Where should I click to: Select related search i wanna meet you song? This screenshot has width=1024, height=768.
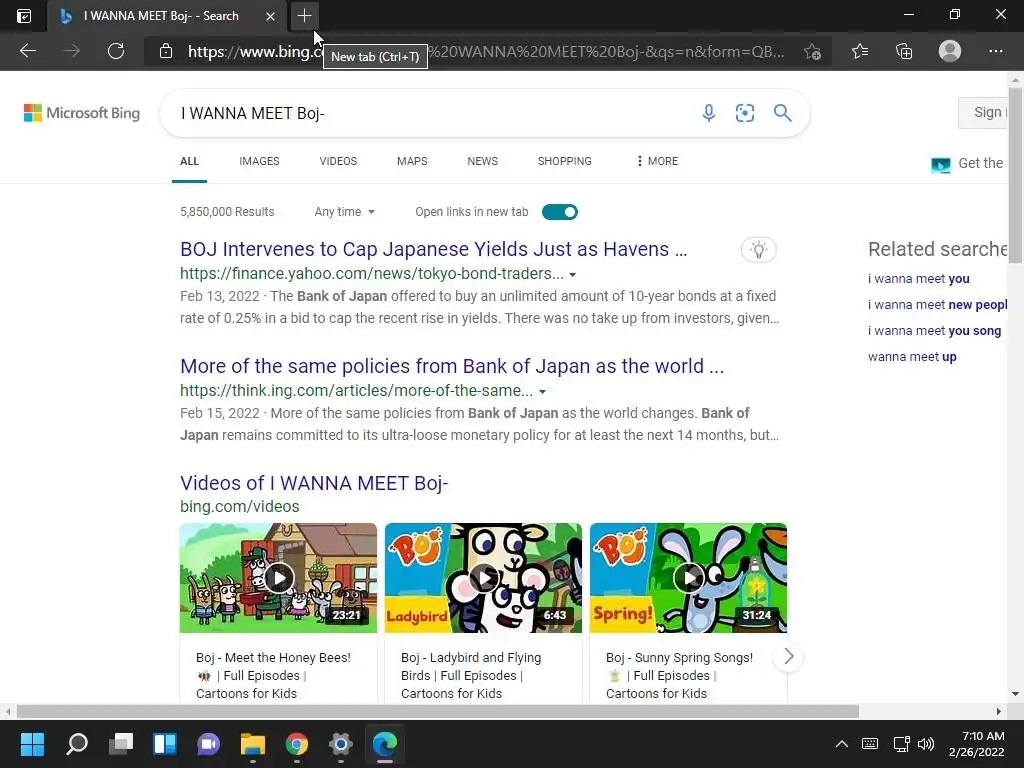point(935,331)
